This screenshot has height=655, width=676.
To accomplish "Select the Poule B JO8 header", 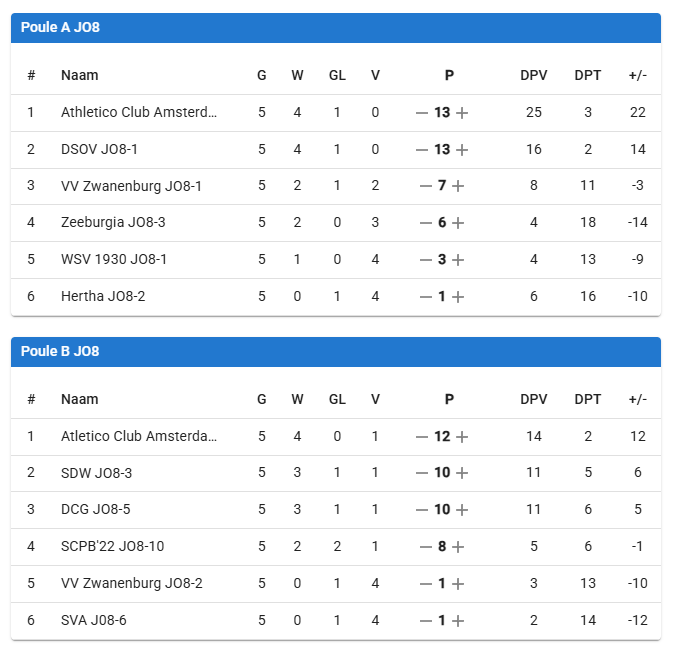I will click(60, 352).
